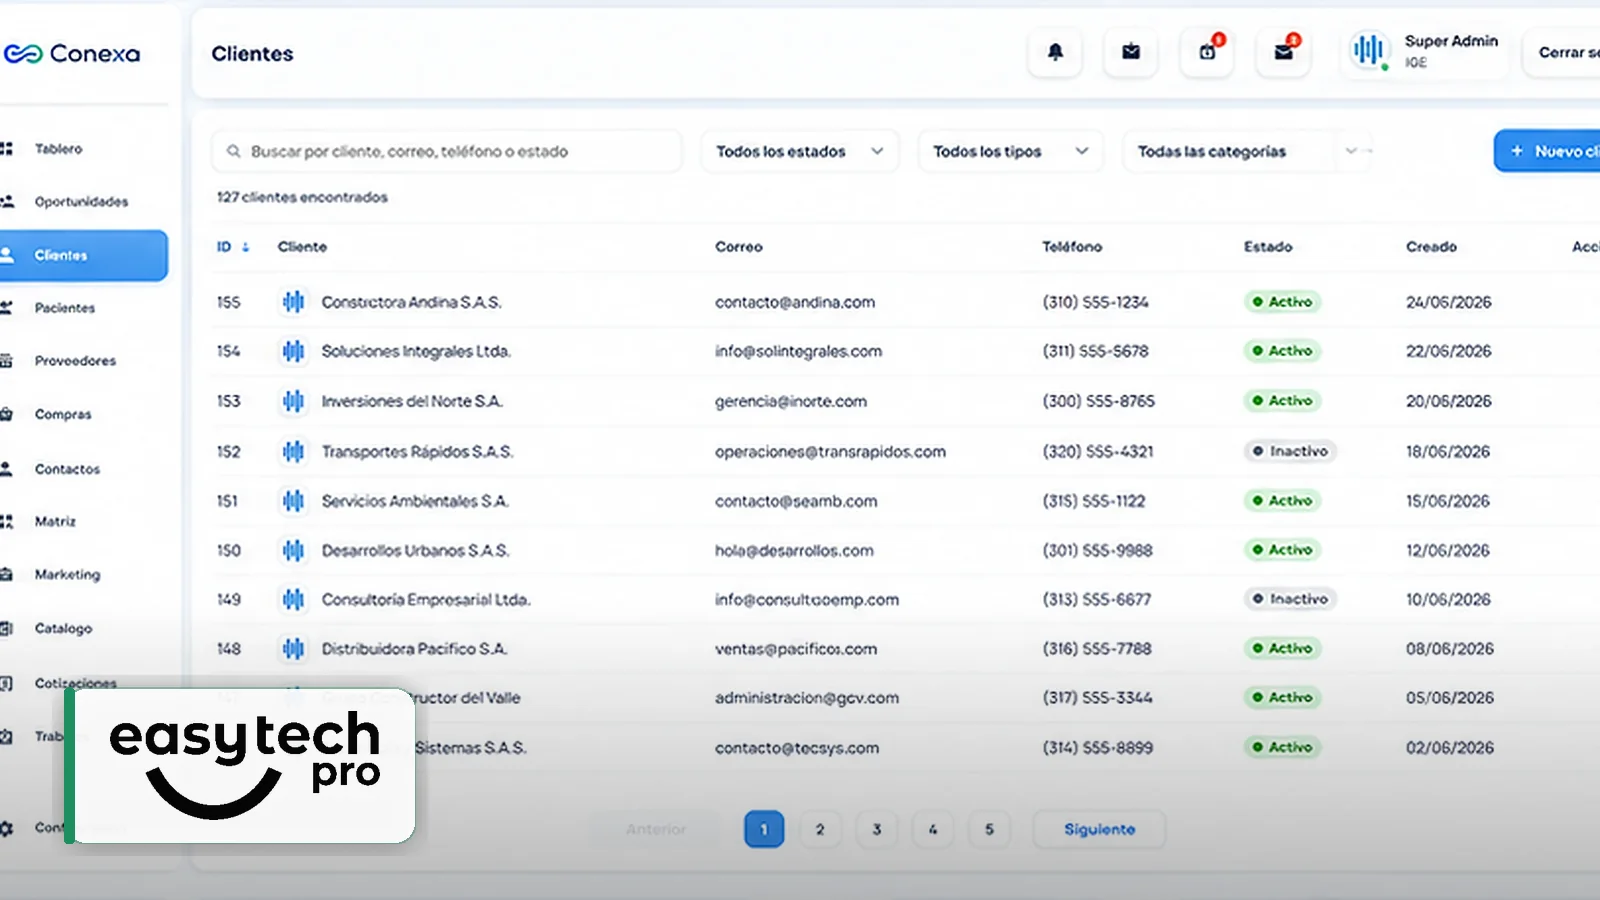Open Proveedores in sidebar
Viewport: 1600px width, 900px height.
point(75,360)
